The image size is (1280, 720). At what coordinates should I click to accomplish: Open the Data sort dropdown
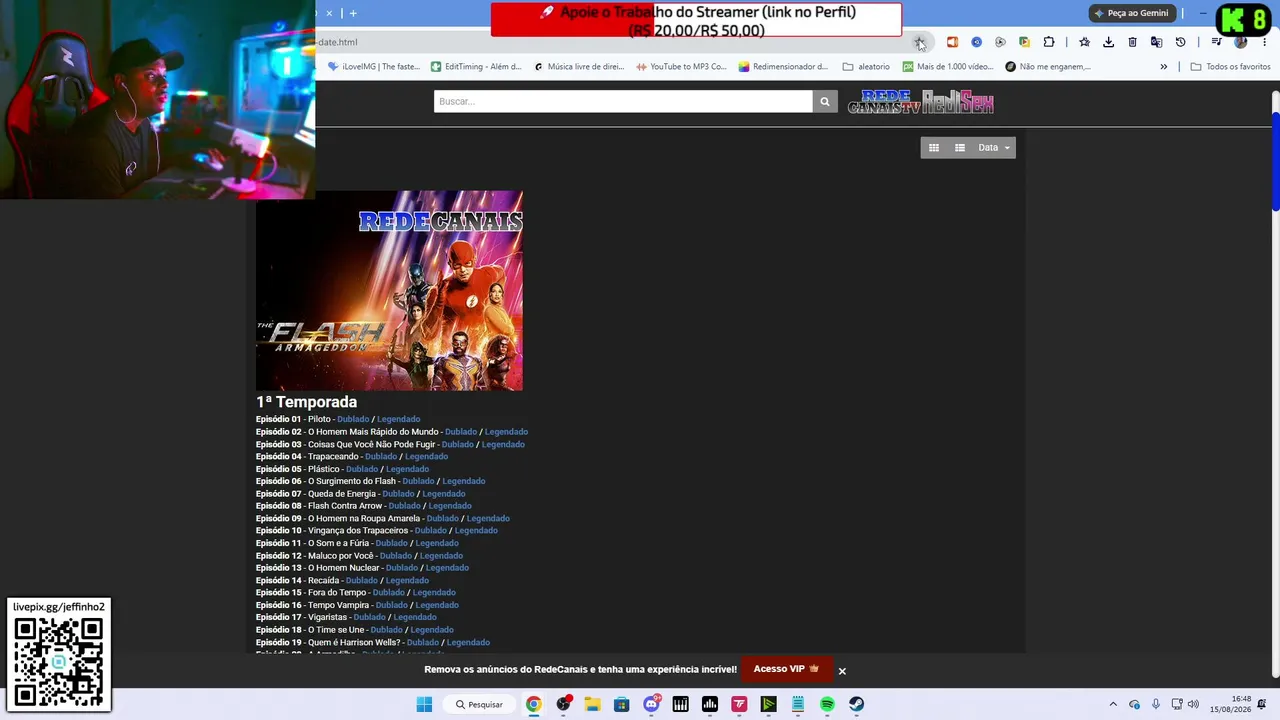pyautogui.click(x=994, y=148)
